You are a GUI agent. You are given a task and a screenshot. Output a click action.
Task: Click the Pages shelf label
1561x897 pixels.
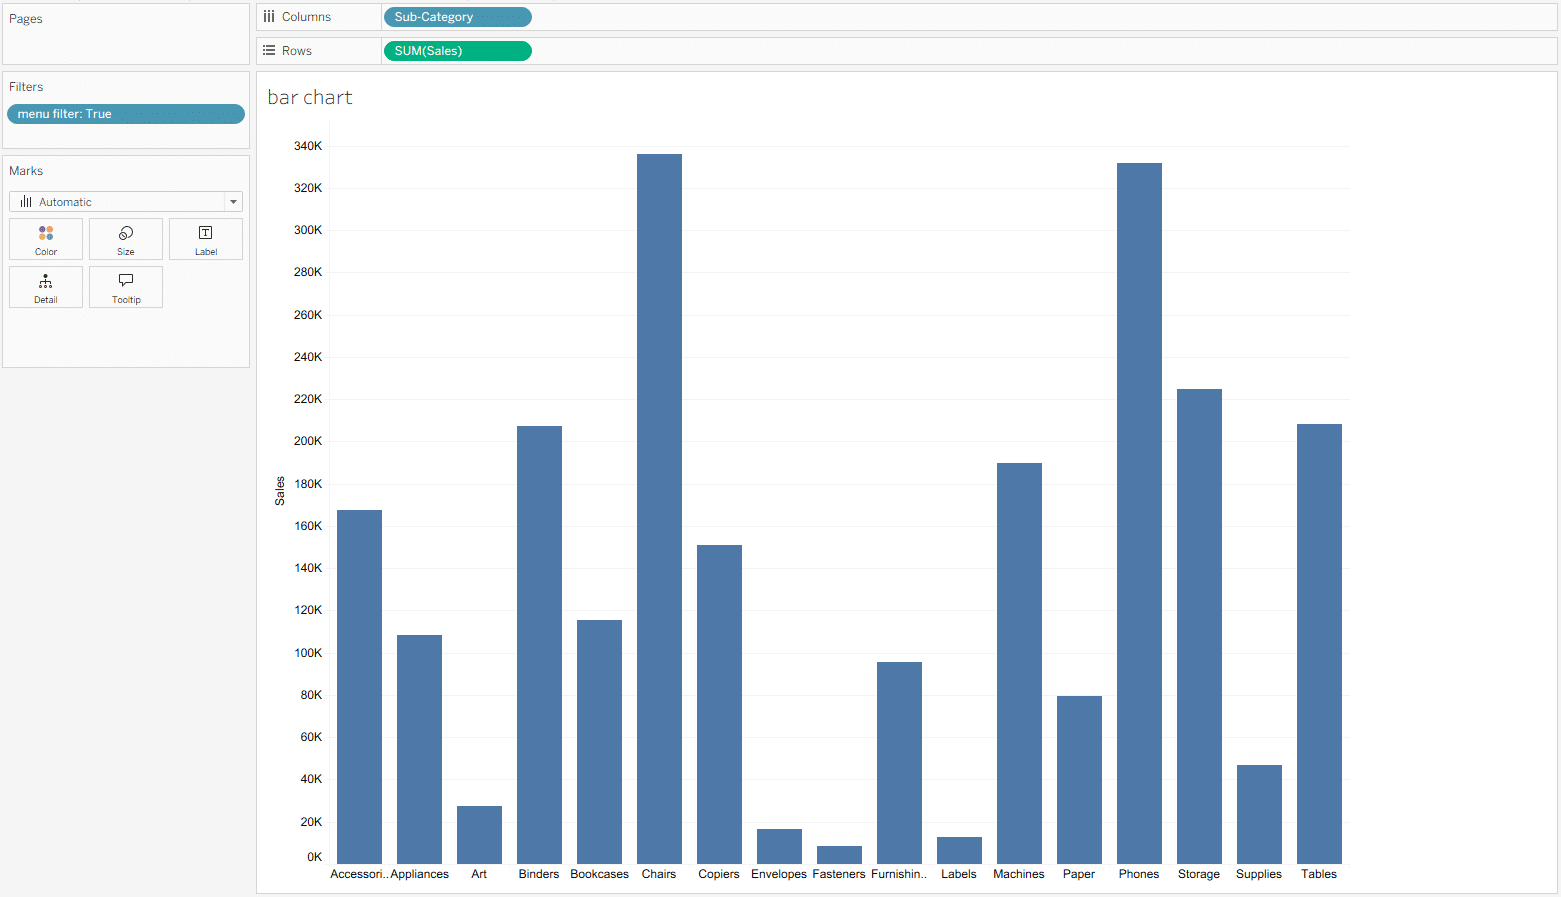click(26, 19)
